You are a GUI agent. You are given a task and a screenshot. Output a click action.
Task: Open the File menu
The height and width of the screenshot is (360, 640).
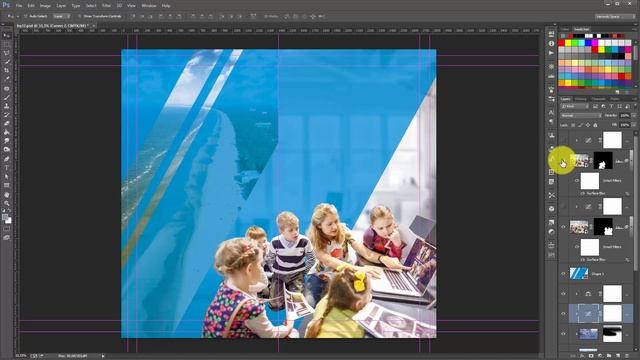pos(19,6)
